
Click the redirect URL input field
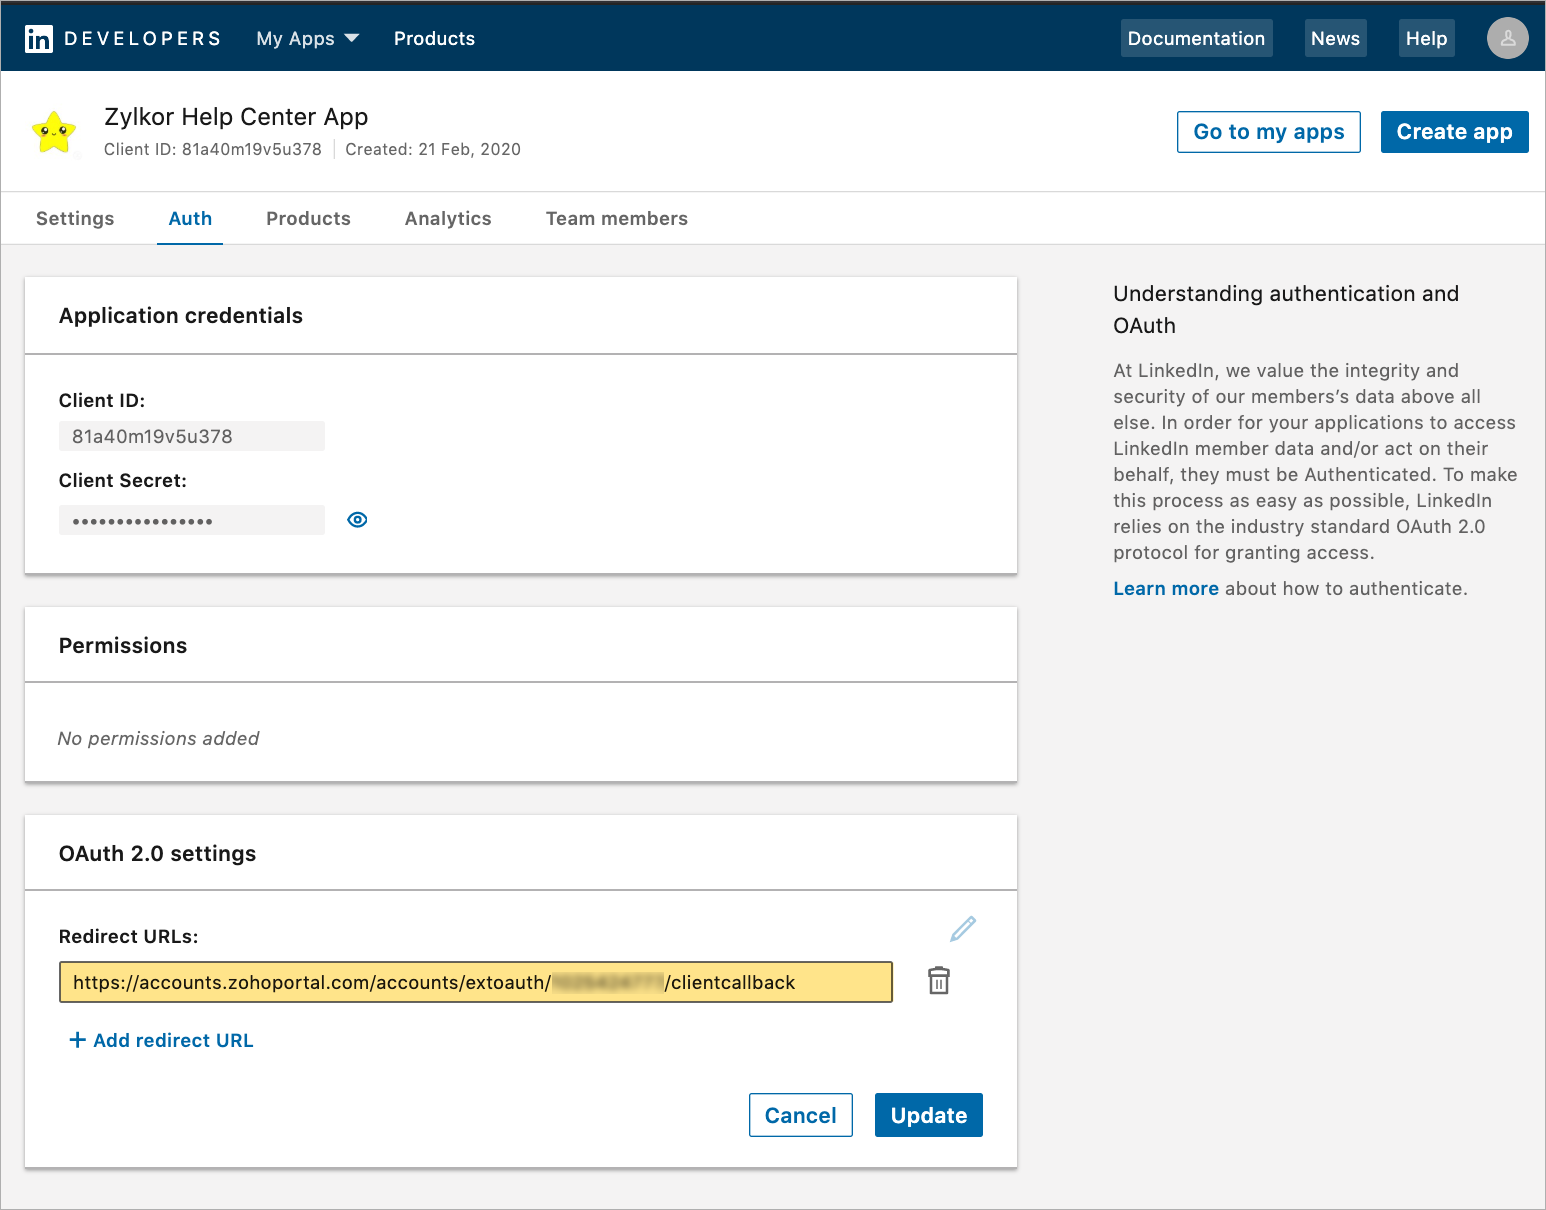pos(475,982)
